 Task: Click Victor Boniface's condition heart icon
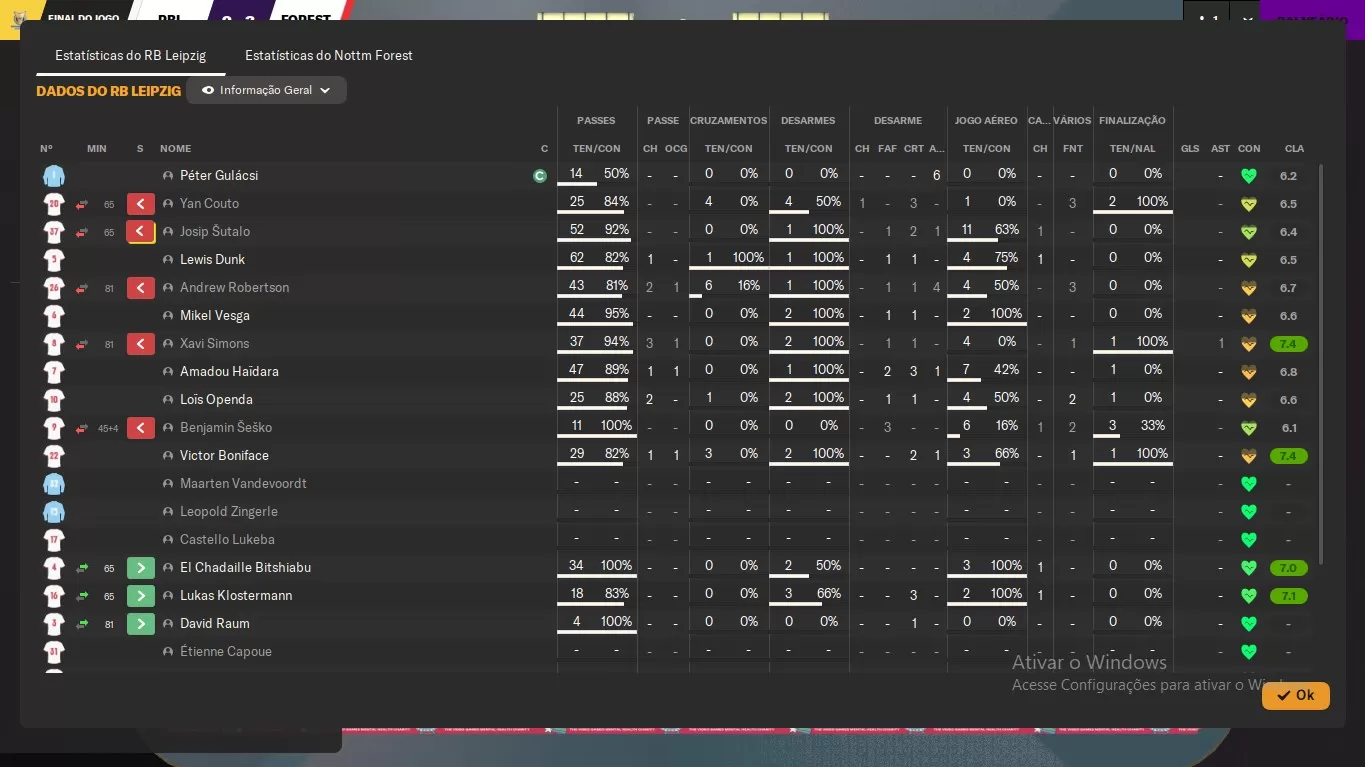point(1248,456)
